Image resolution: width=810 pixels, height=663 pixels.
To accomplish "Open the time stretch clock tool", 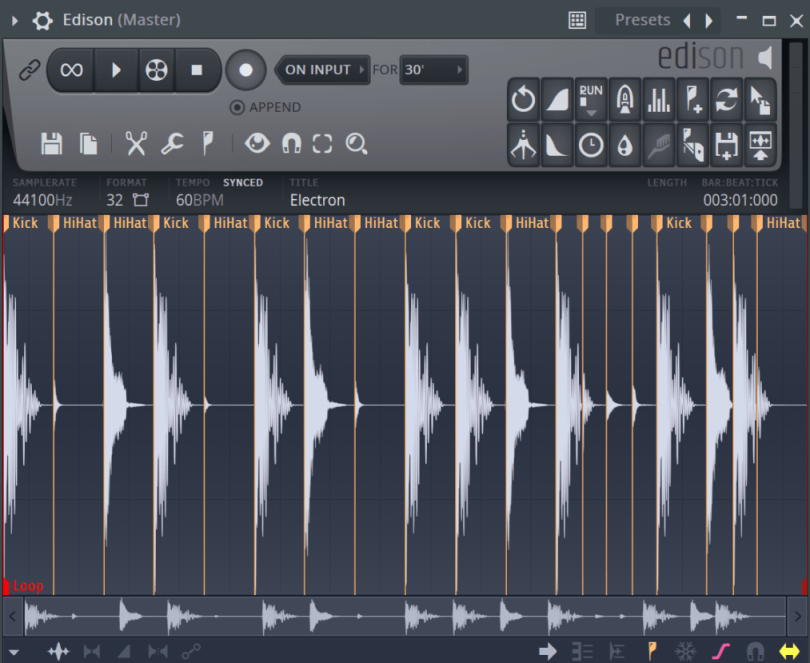I will click(x=591, y=145).
